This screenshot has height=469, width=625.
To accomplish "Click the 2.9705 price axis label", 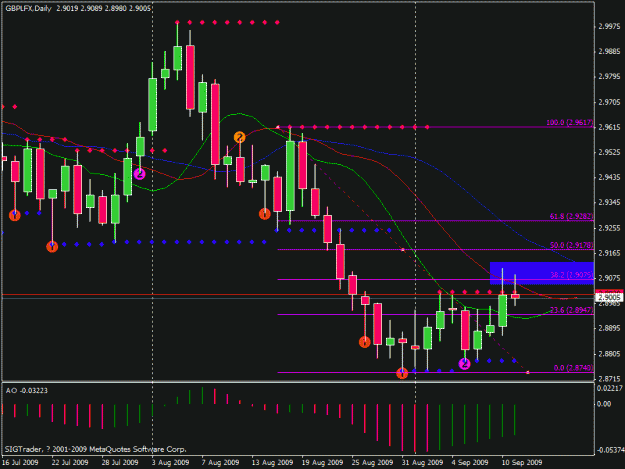I will (609, 102).
